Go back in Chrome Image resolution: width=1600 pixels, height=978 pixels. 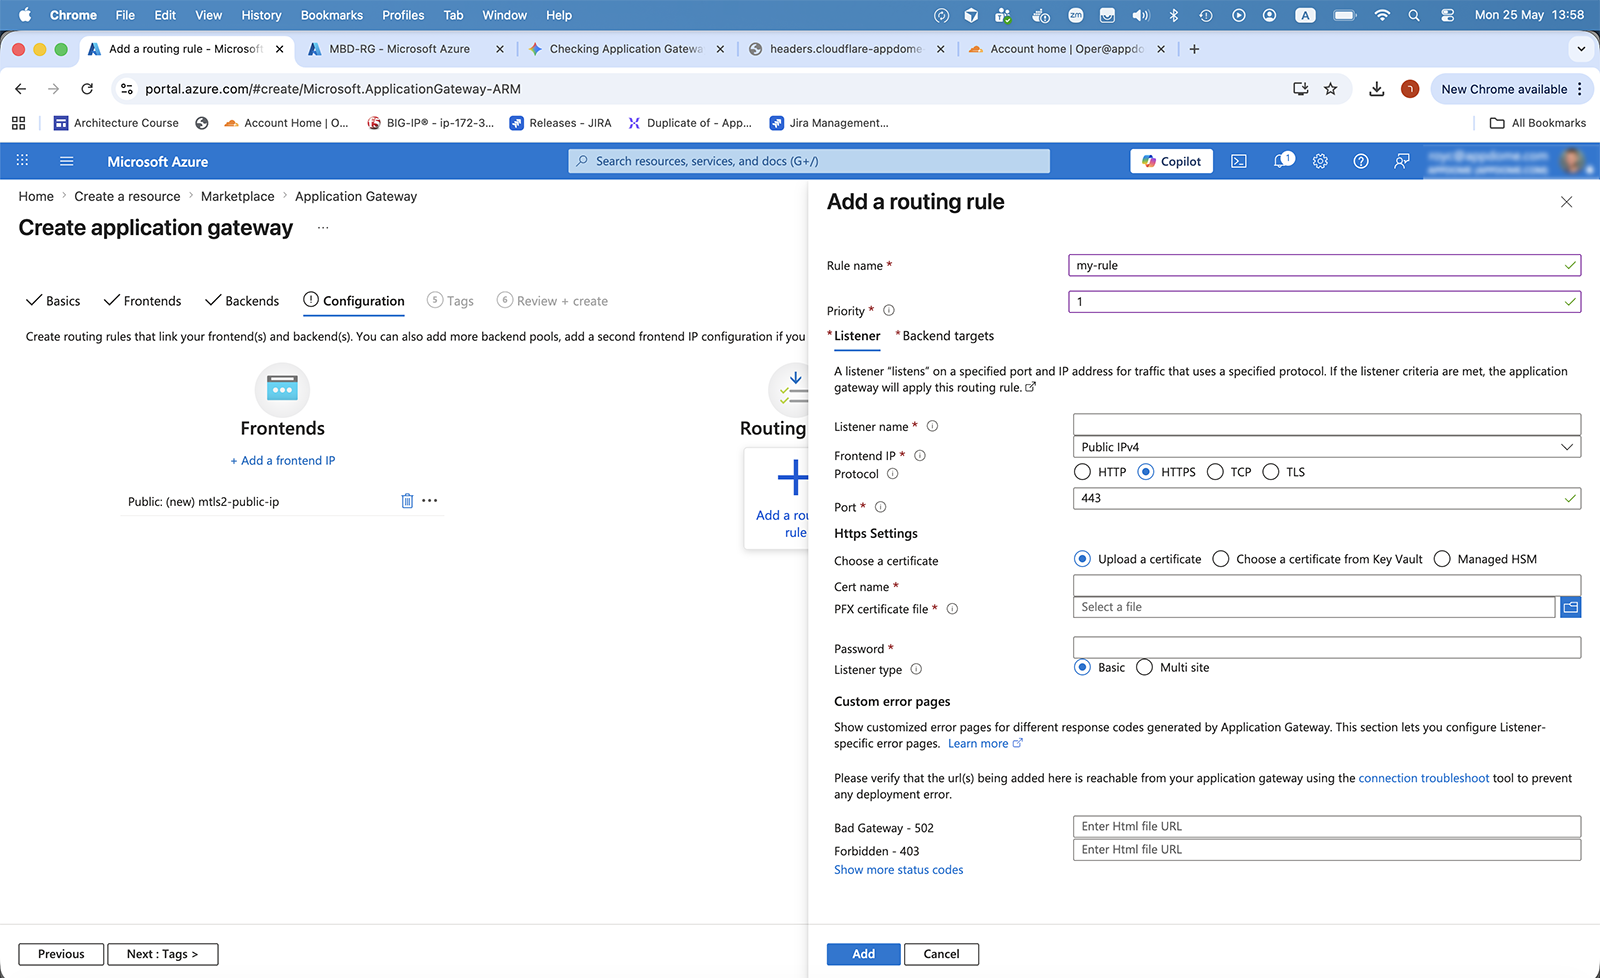[21, 89]
